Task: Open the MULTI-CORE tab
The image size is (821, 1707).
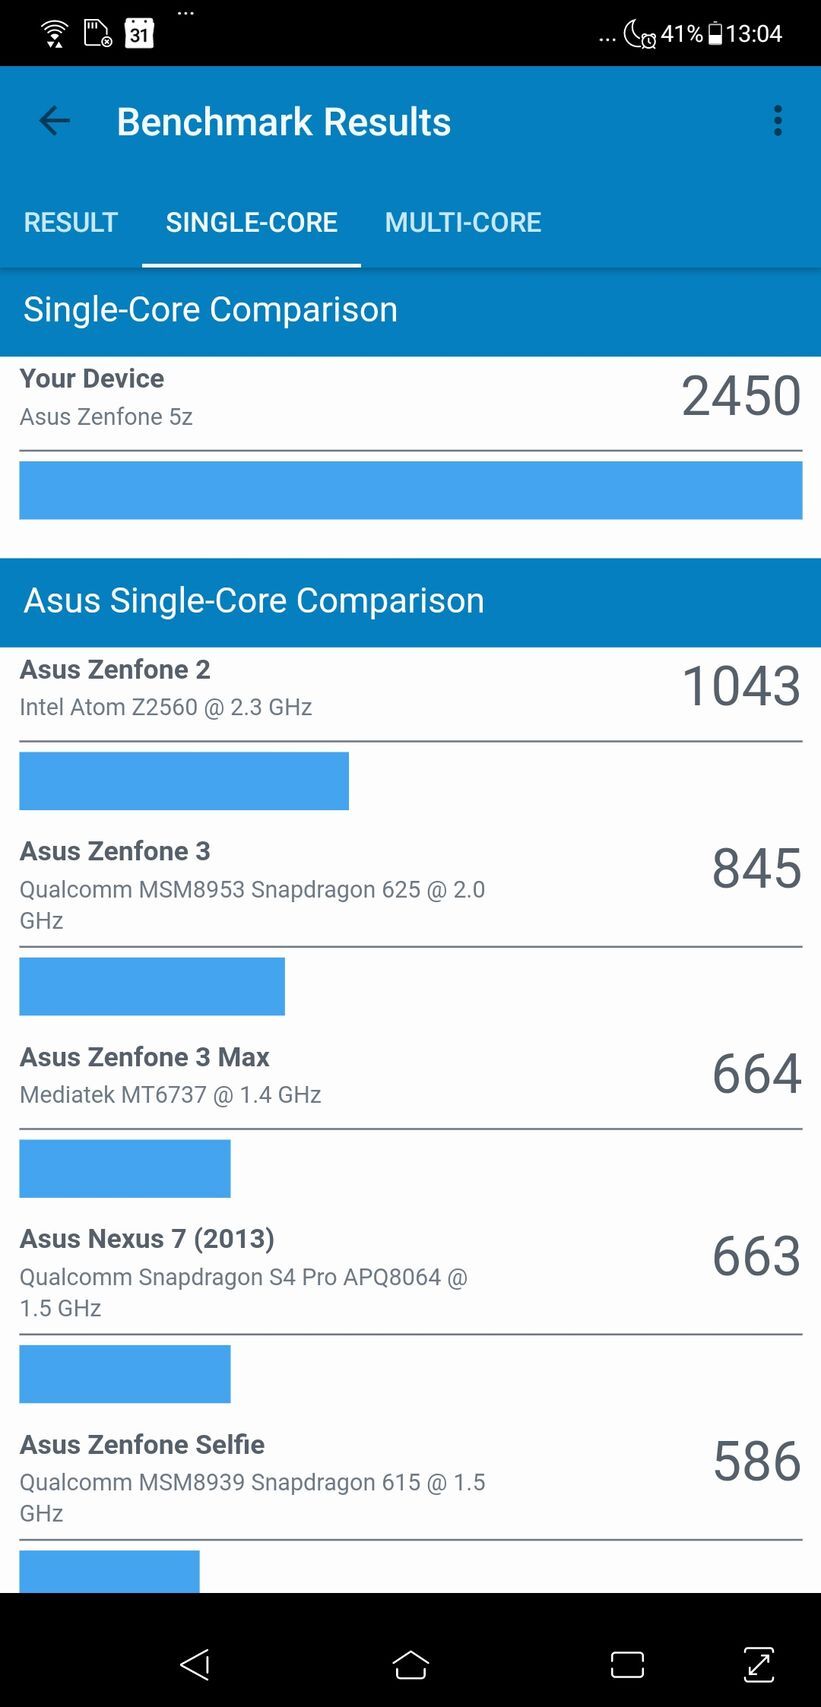Action: point(463,222)
